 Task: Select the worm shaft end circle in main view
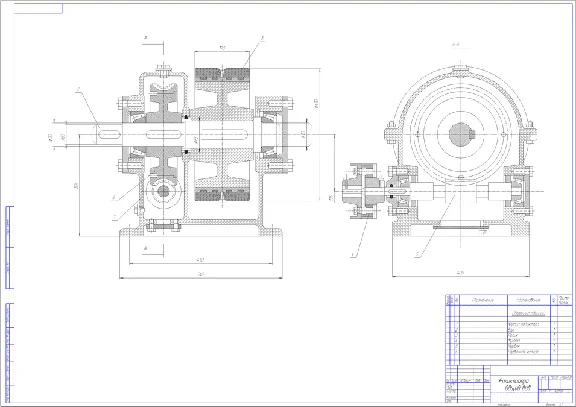pos(163,191)
